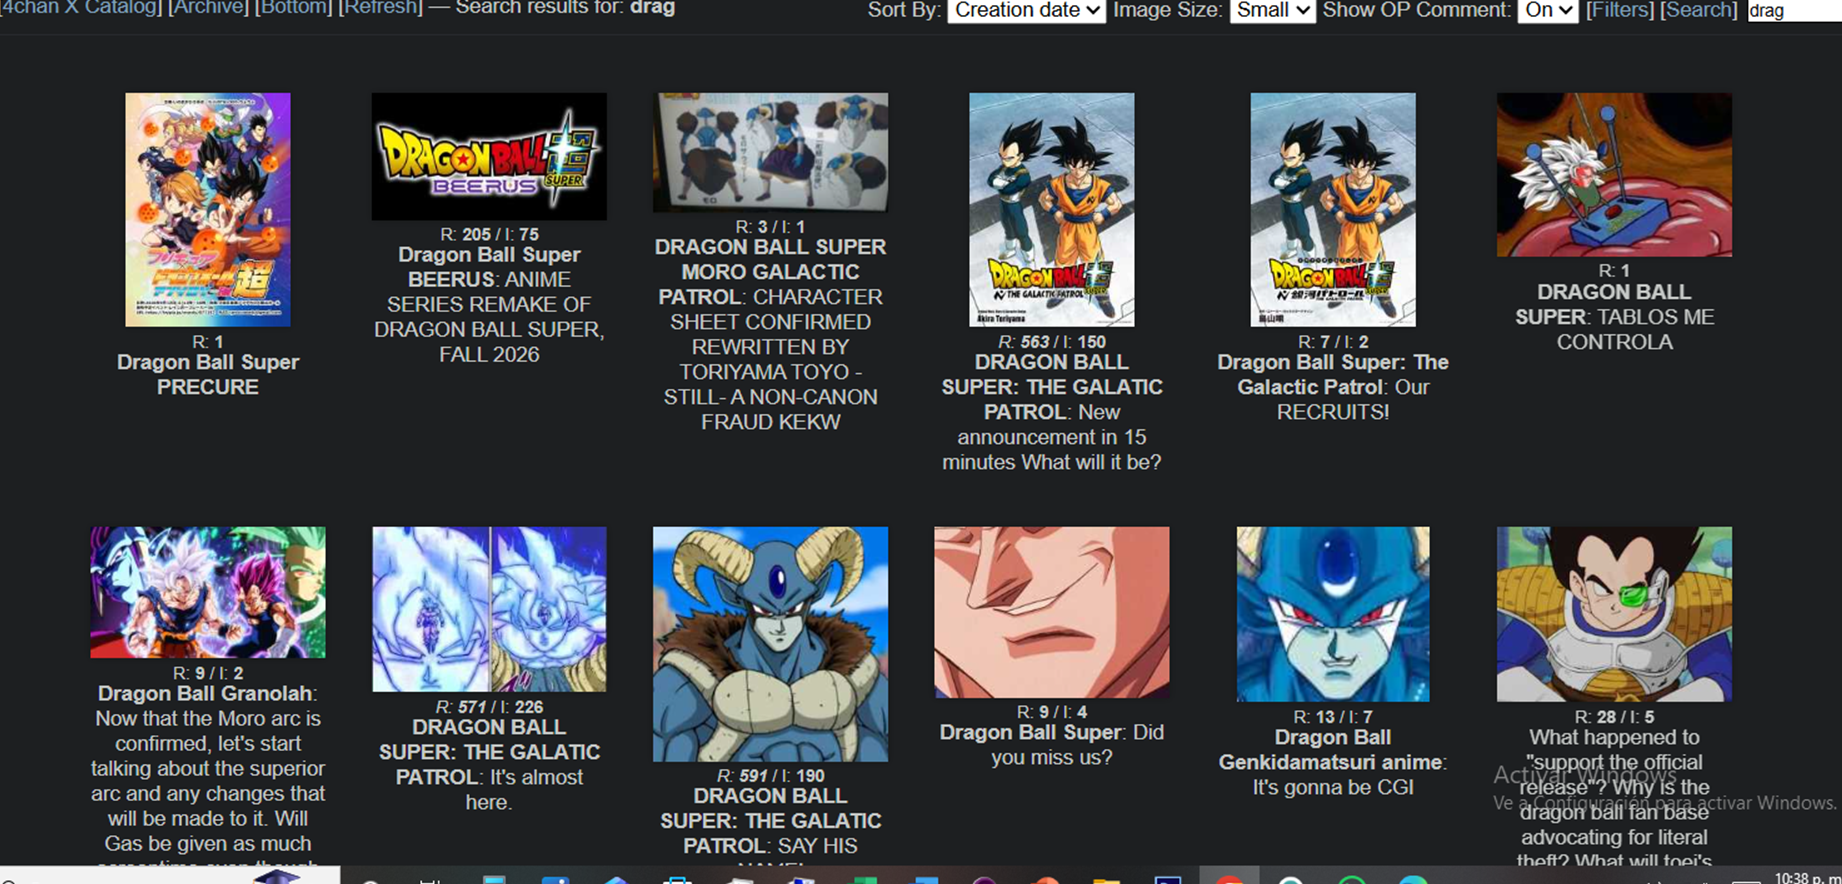This screenshot has width=1842, height=884.
Task: Open the Dragon Ball Super PRECURE thumbnail
Action: point(208,210)
